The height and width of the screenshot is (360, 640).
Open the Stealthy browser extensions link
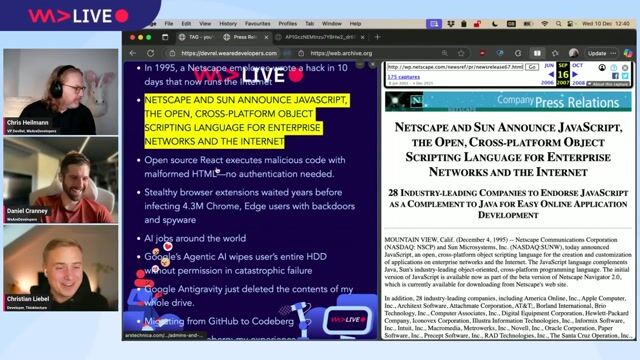[249, 206]
